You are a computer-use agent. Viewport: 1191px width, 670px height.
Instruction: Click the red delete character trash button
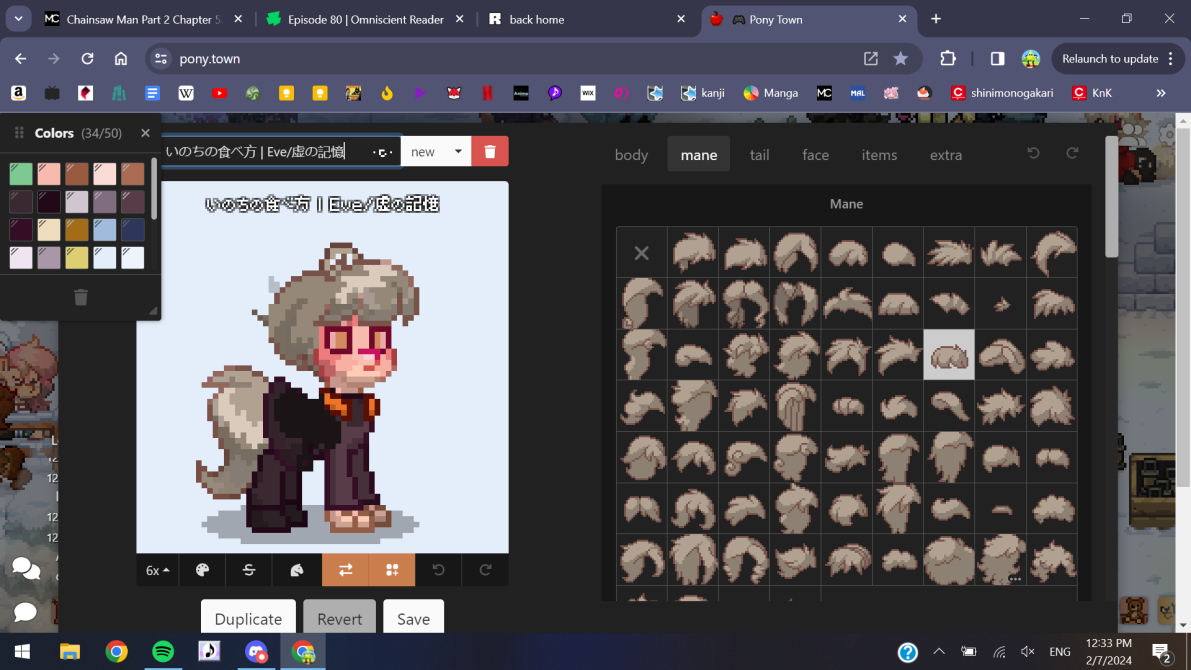tap(490, 151)
